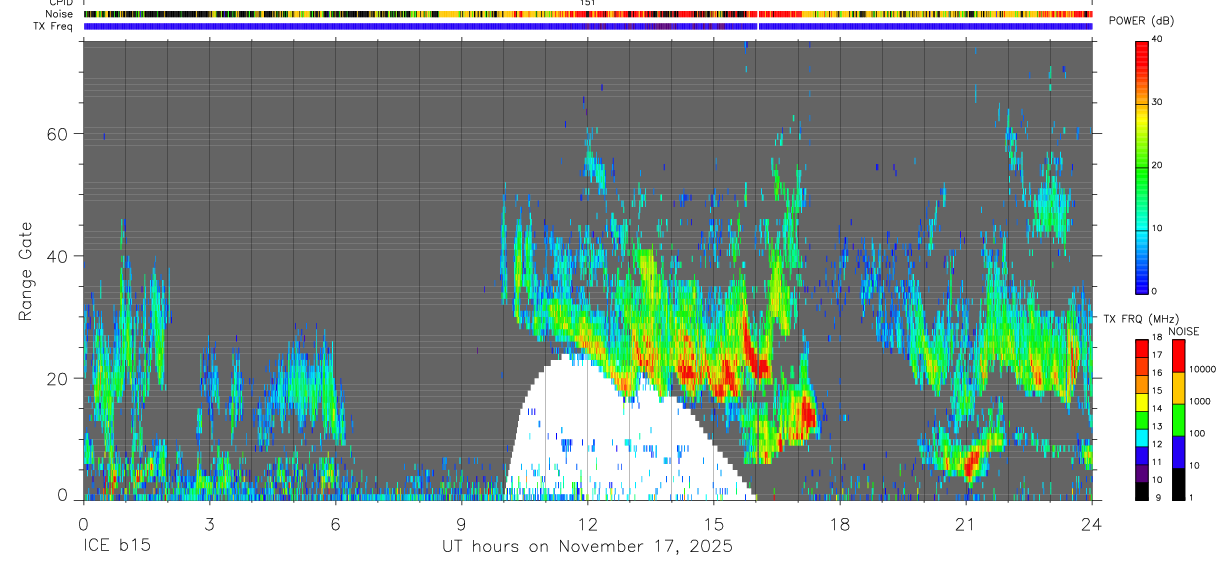1228x567 pixels.
Task: Click the 24 hour tick label
Action: coord(1091,524)
